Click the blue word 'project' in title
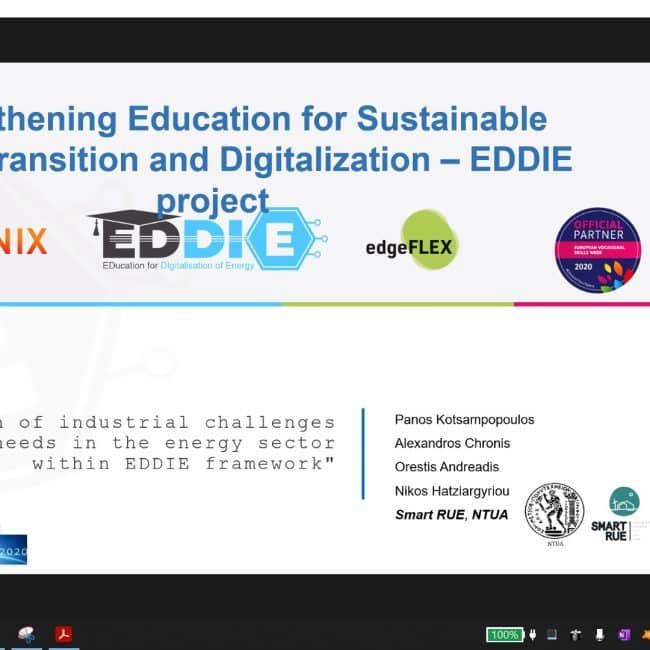Image resolution: width=650 pixels, height=650 pixels. [213, 202]
